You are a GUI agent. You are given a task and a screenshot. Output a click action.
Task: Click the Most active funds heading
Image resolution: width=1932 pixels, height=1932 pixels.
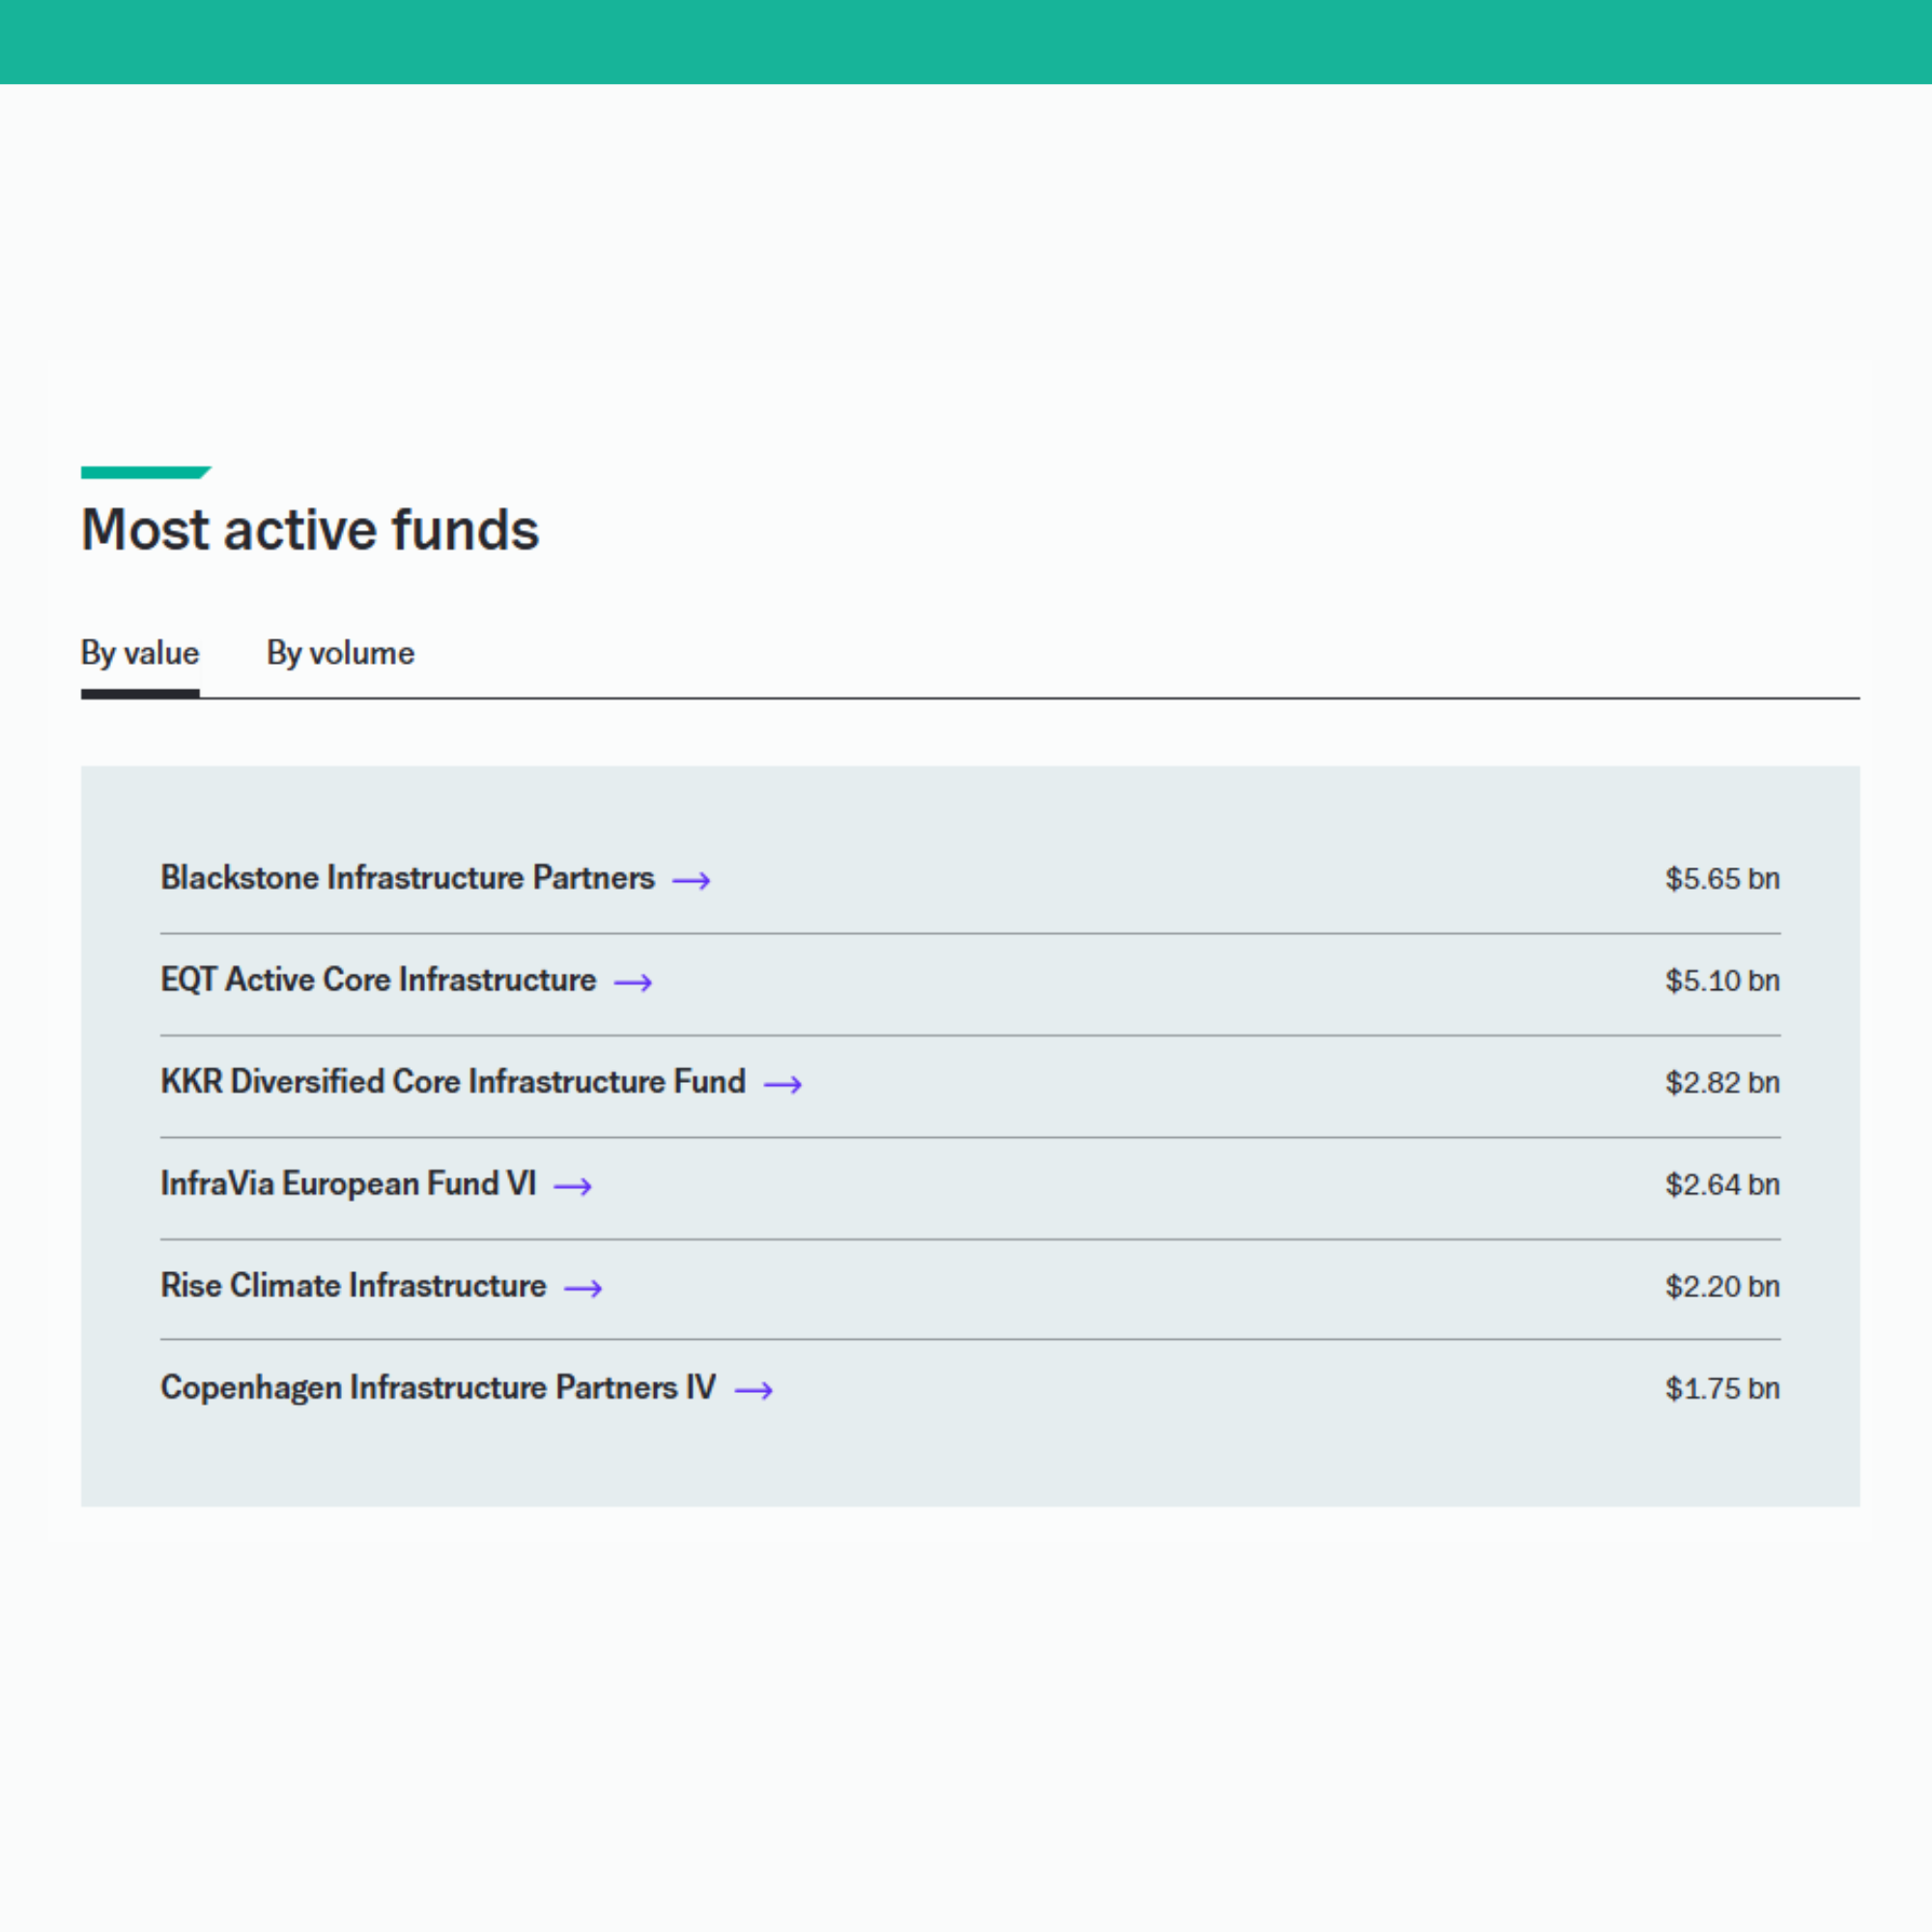pos(310,530)
